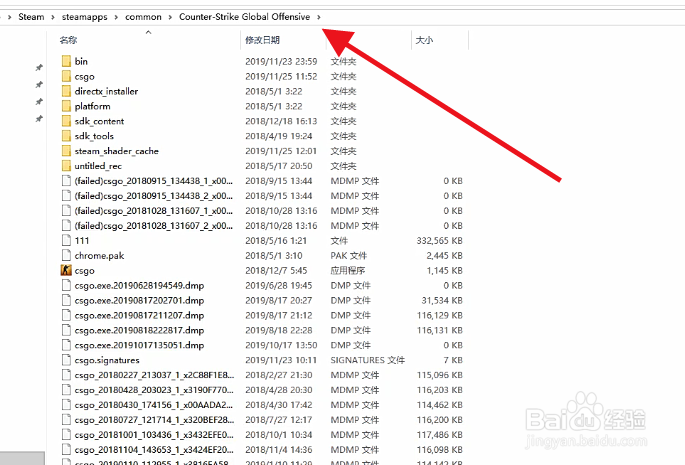This screenshot has width=685, height=465.
Task: Select the file name csgo.signatures
Action: pos(107,360)
